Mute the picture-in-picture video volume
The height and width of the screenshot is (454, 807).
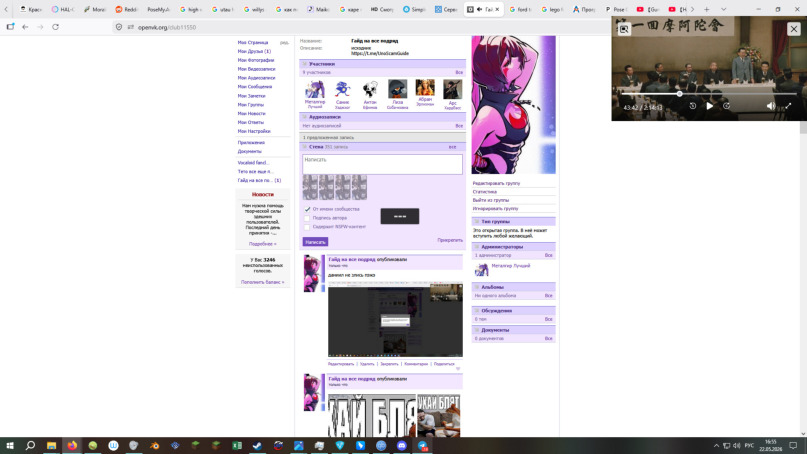point(770,106)
